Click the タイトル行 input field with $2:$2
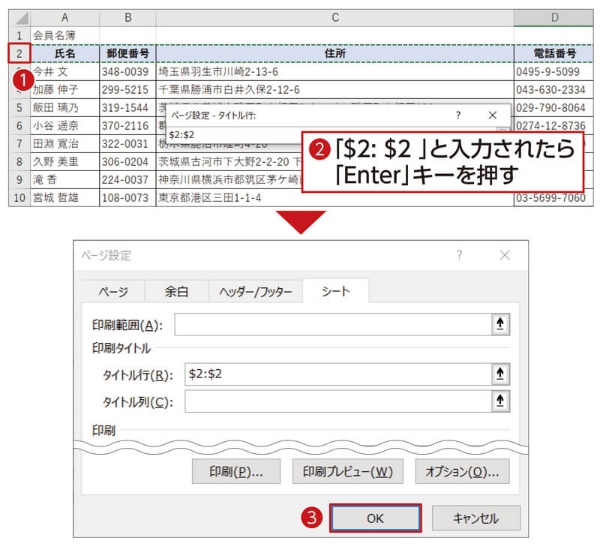This screenshot has height=547, width=600. pyautogui.click(x=338, y=374)
